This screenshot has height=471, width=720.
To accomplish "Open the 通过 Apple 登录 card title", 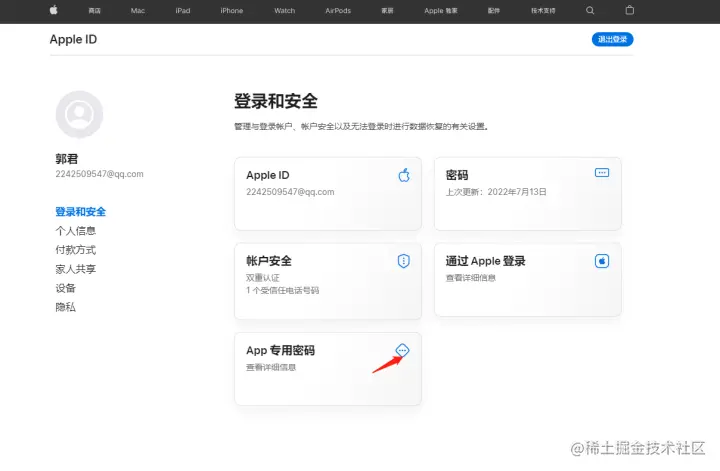I will point(485,261).
